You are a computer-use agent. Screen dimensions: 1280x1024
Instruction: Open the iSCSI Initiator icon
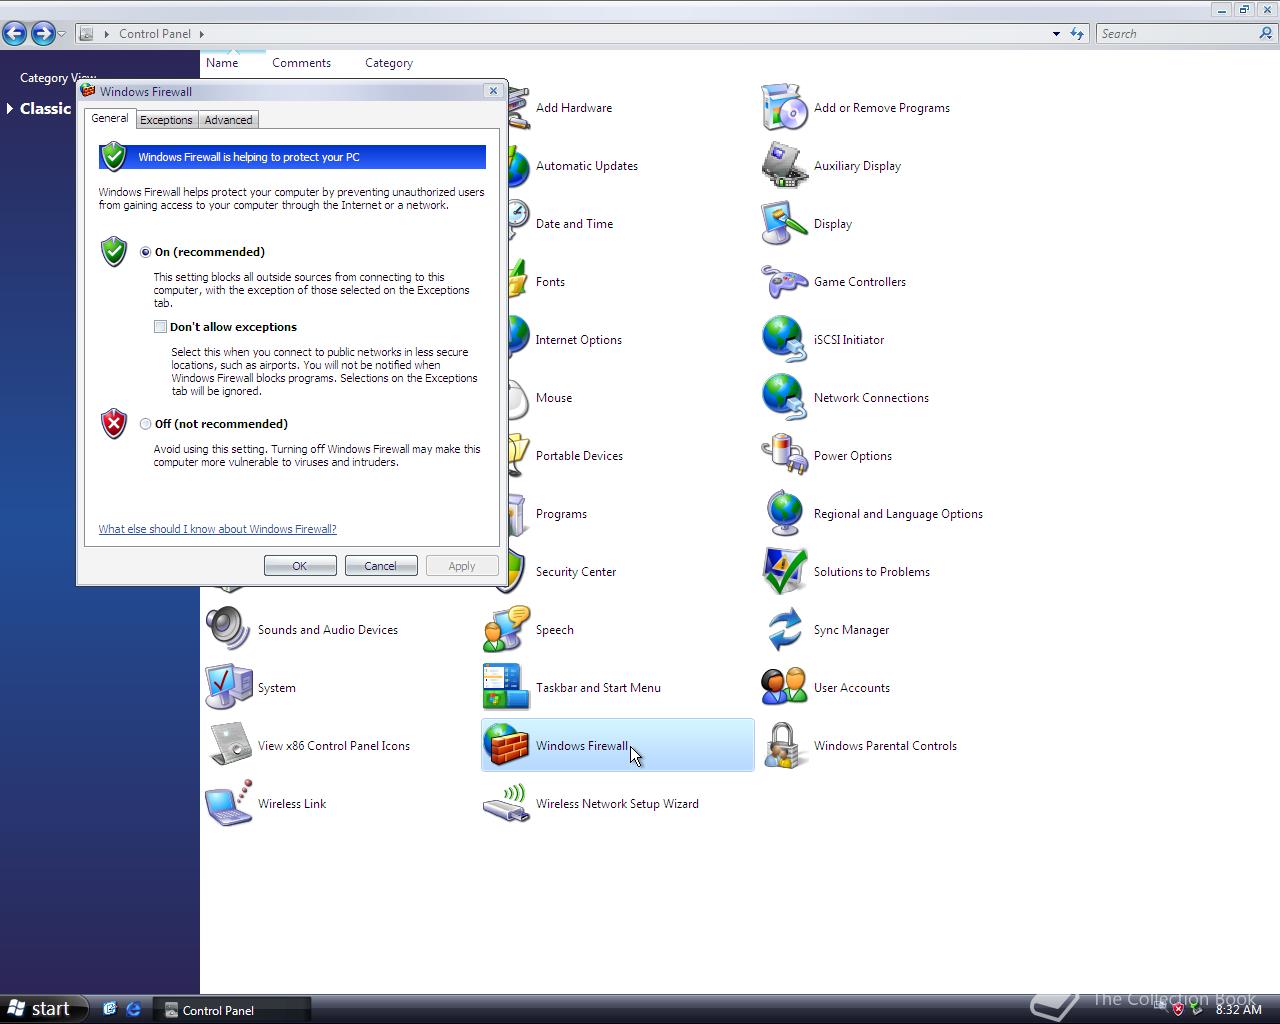point(784,339)
